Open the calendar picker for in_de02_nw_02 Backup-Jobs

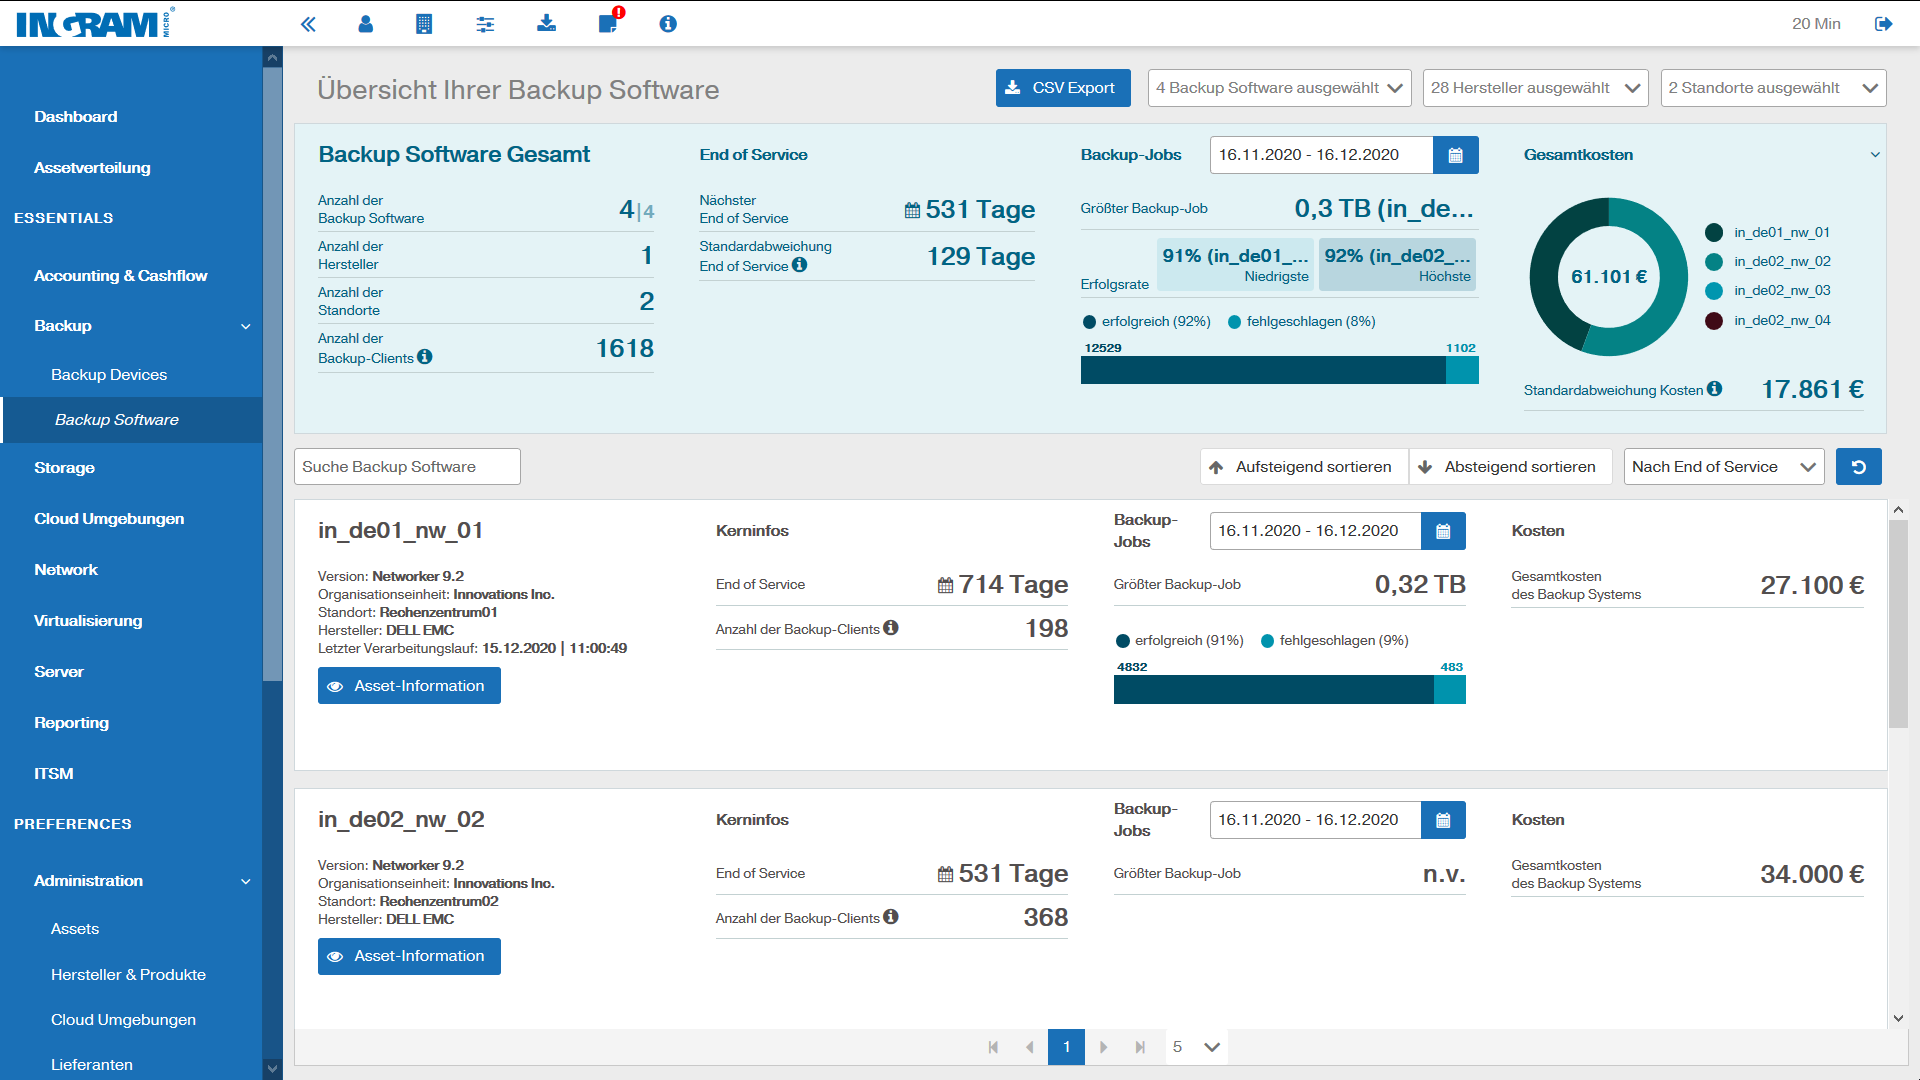coord(1443,820)
